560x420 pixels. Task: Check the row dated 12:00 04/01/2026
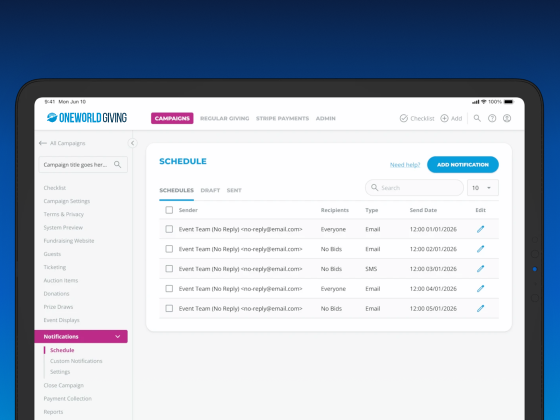tap(169, 289)
